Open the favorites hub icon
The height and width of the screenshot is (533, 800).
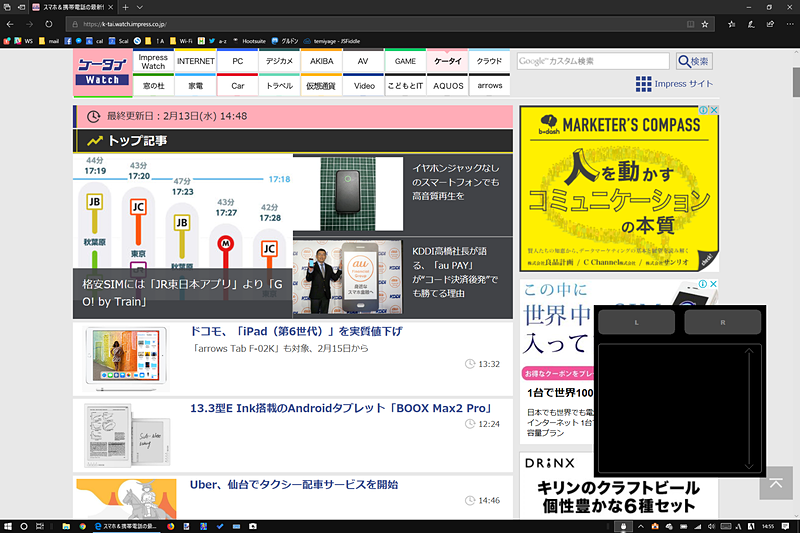[732, 24]
